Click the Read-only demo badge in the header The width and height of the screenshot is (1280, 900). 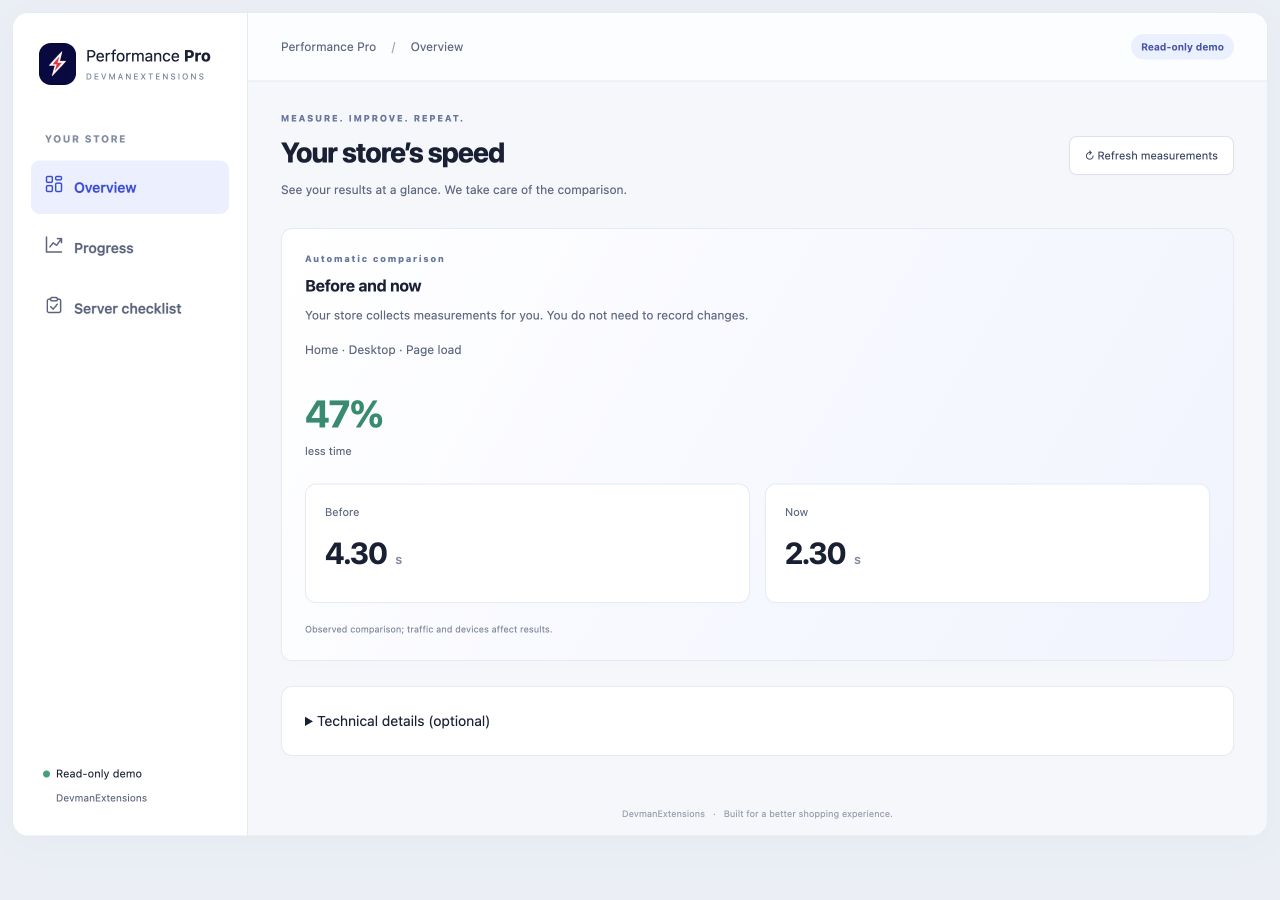[x=1182, y=47]
